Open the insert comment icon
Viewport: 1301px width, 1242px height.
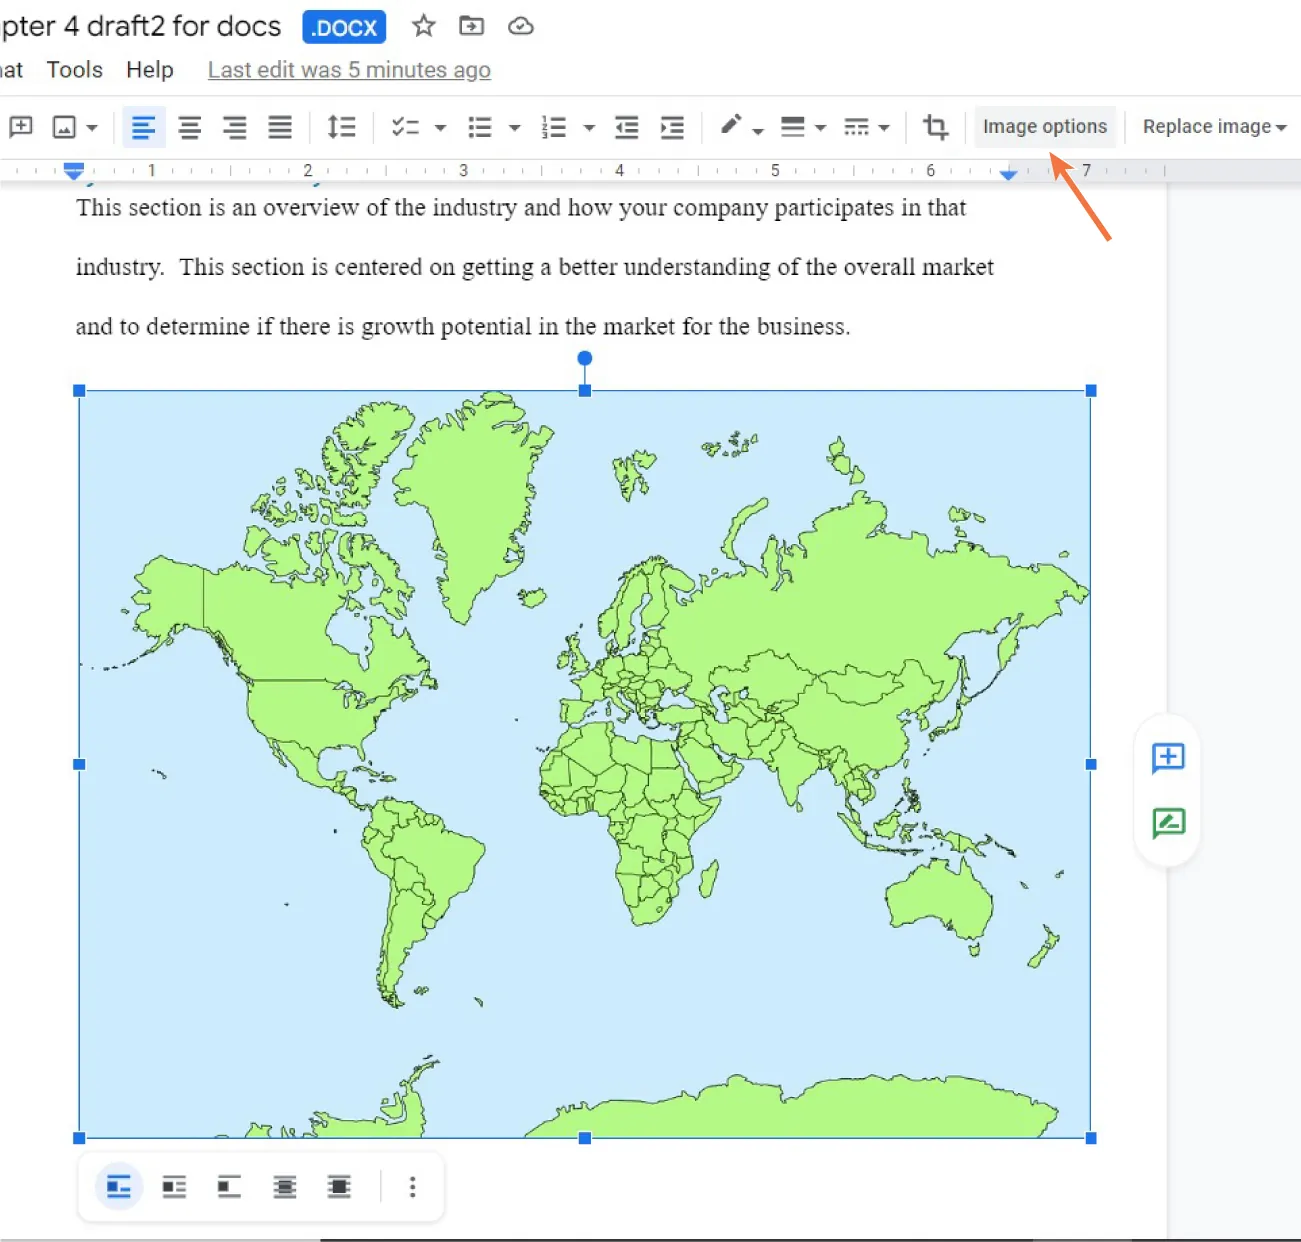pyautogui.click(x=20, y=127)
